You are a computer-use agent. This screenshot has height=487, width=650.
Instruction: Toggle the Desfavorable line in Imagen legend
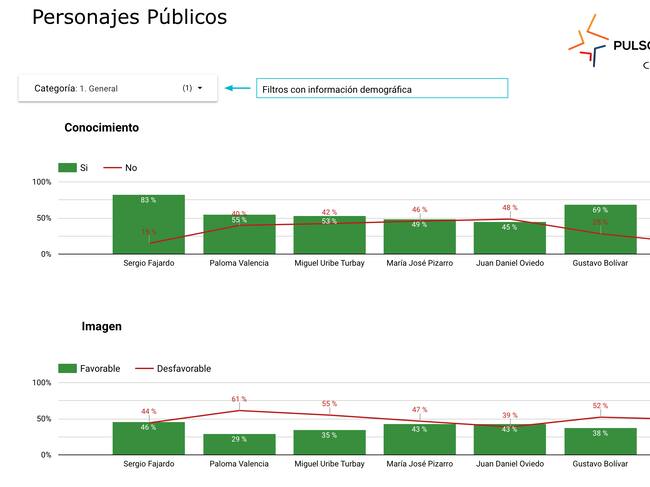[x=173, y=369]
